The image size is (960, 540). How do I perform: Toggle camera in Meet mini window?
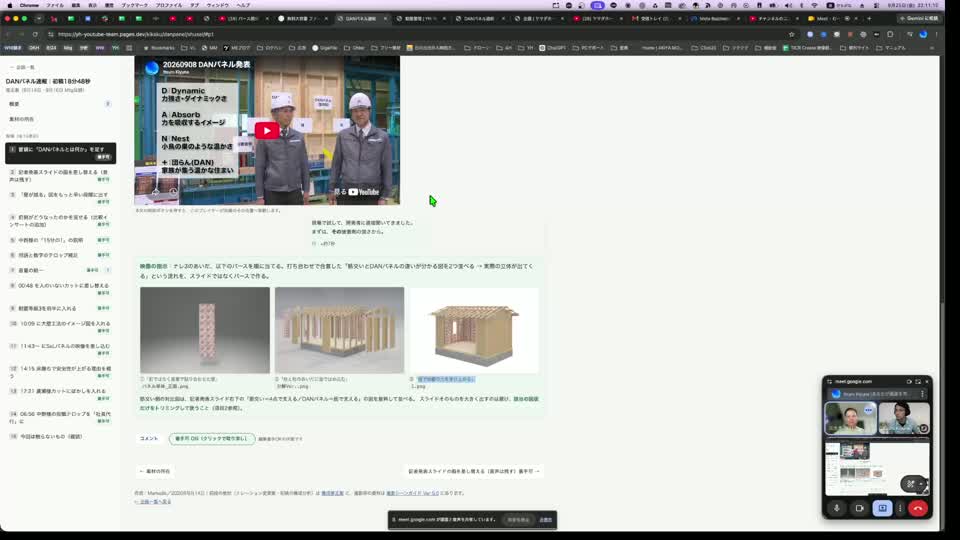click(859, 508)
